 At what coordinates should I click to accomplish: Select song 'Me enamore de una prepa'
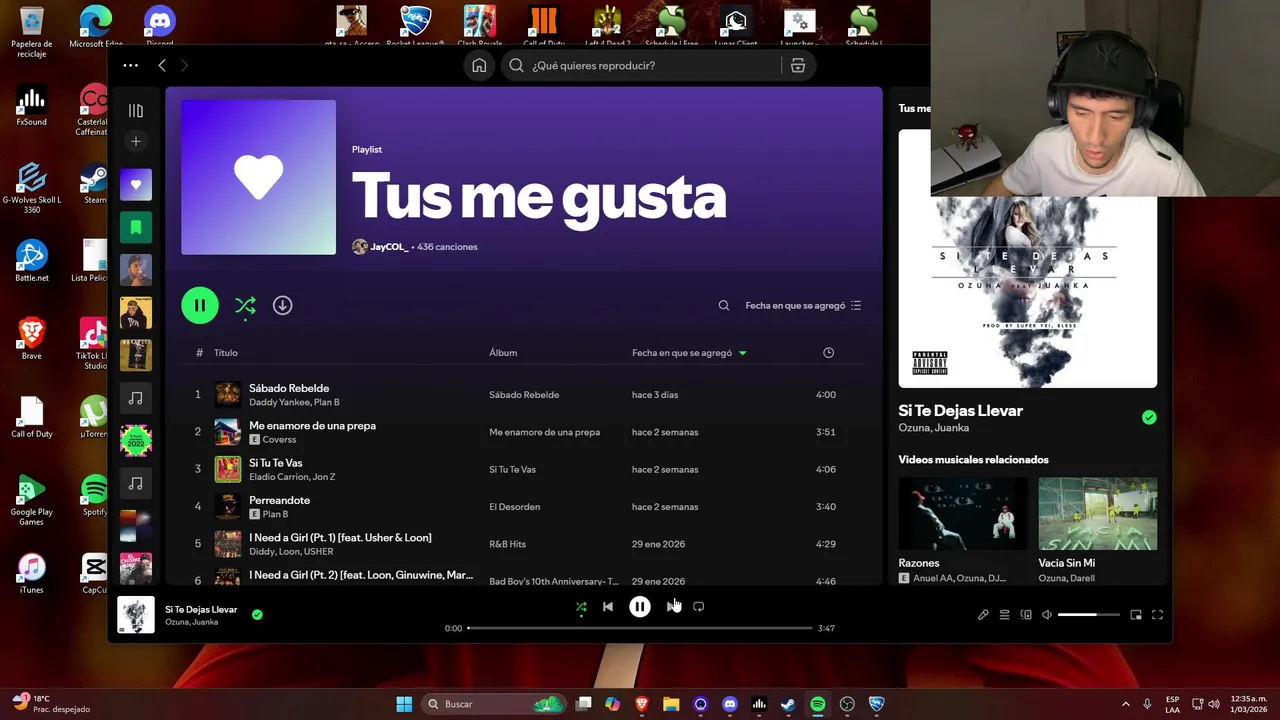coord(312,426)
